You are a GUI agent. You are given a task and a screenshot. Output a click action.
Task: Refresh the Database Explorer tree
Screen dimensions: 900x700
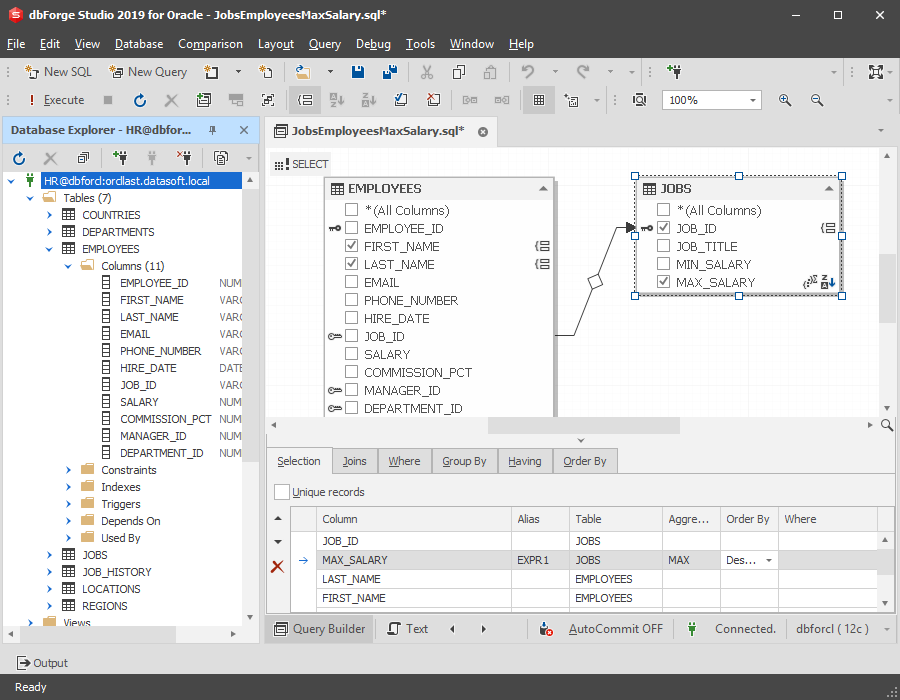(19, 158)
